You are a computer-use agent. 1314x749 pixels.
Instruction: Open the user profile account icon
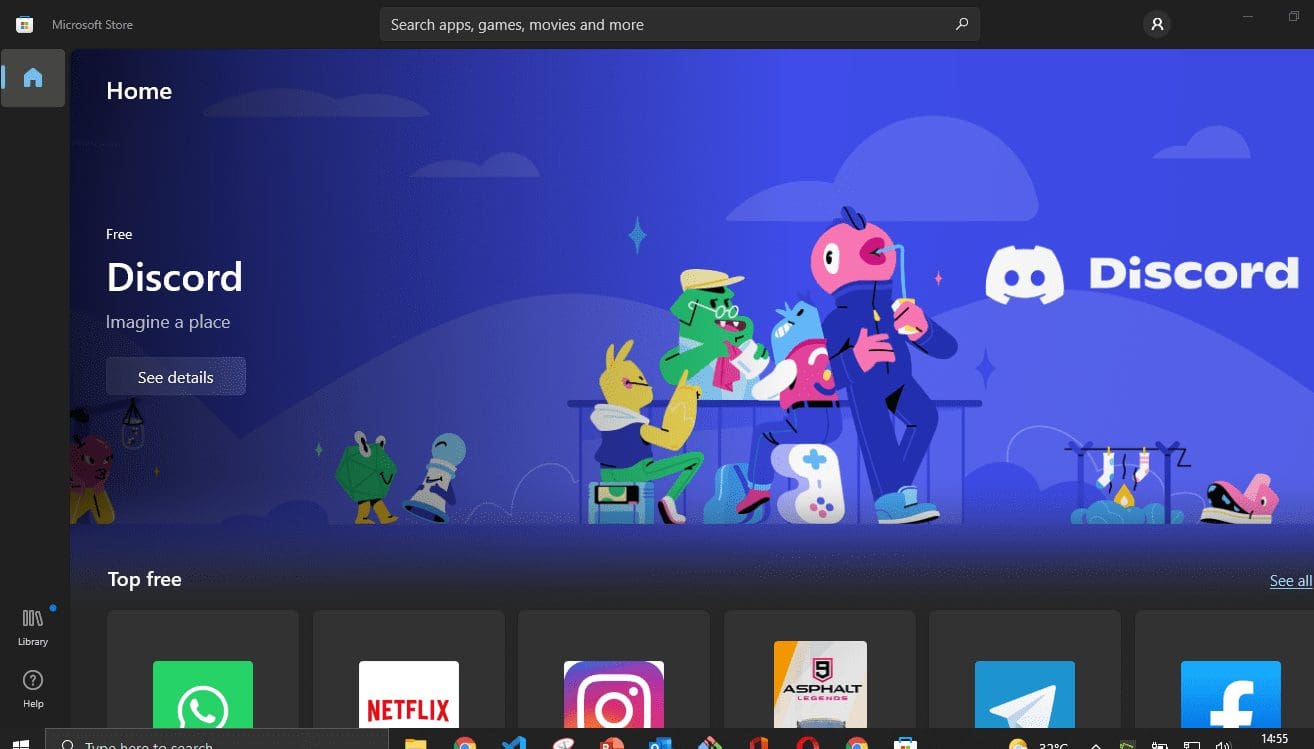(x=1157, y=24)
